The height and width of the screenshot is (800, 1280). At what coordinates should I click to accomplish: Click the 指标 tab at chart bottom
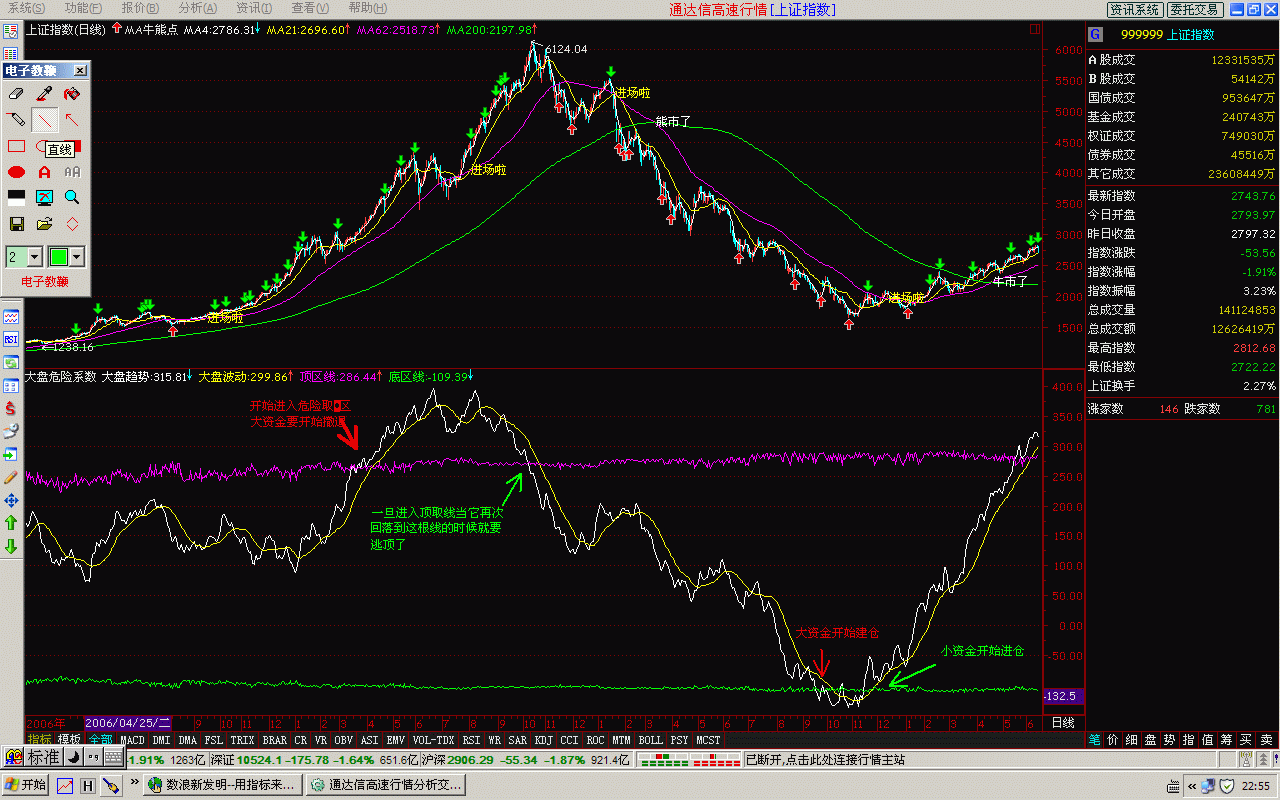coord(39,740)
